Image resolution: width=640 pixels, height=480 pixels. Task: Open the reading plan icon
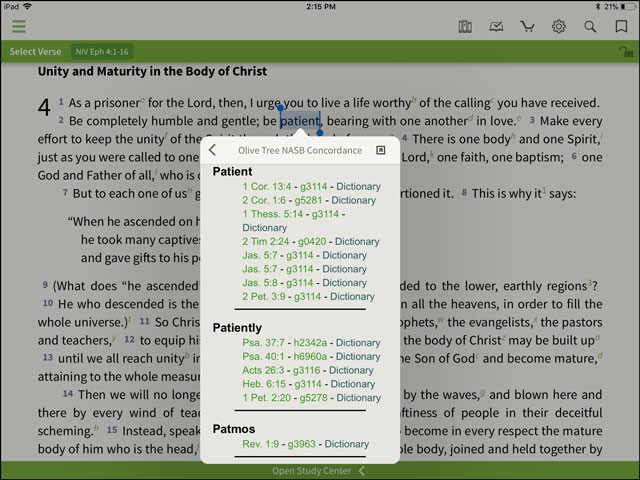[x=496, y=27]
